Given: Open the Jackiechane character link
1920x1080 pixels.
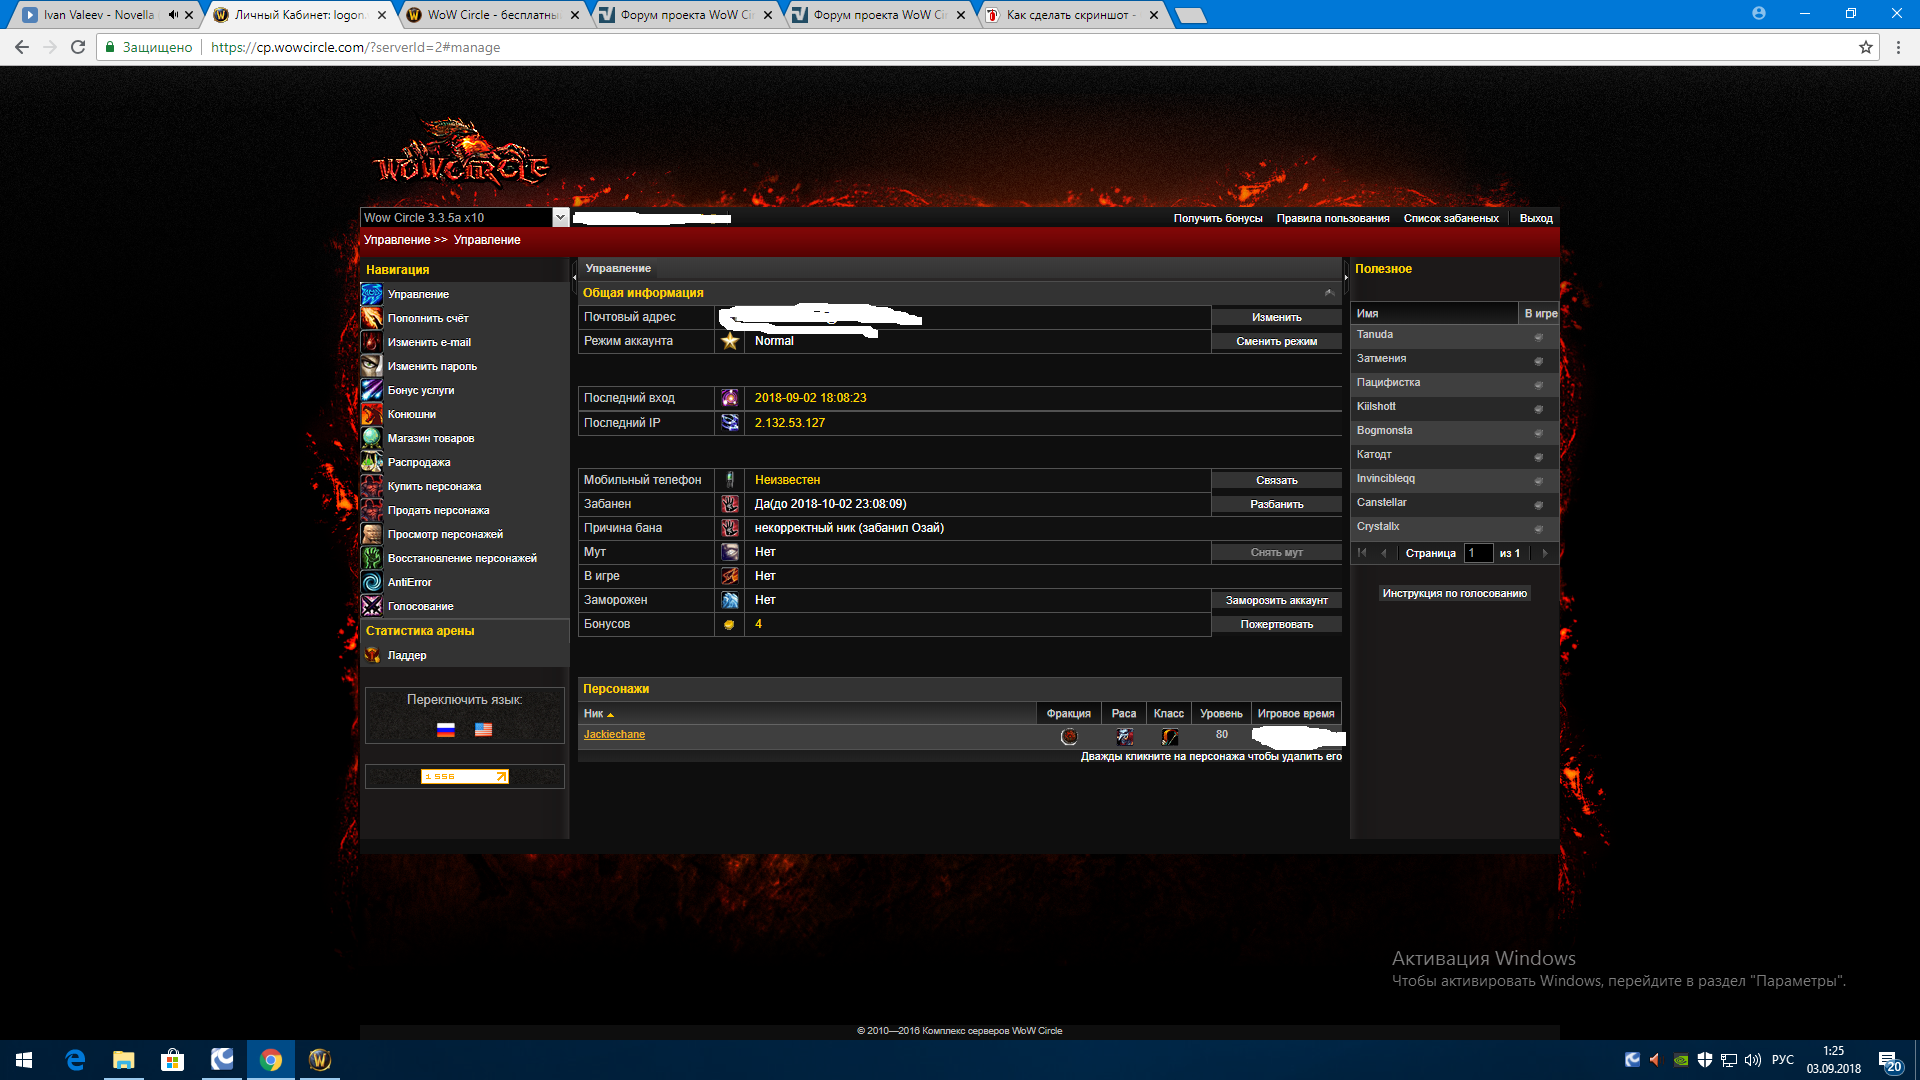Looking at the screenshot, I should (614, 735).
